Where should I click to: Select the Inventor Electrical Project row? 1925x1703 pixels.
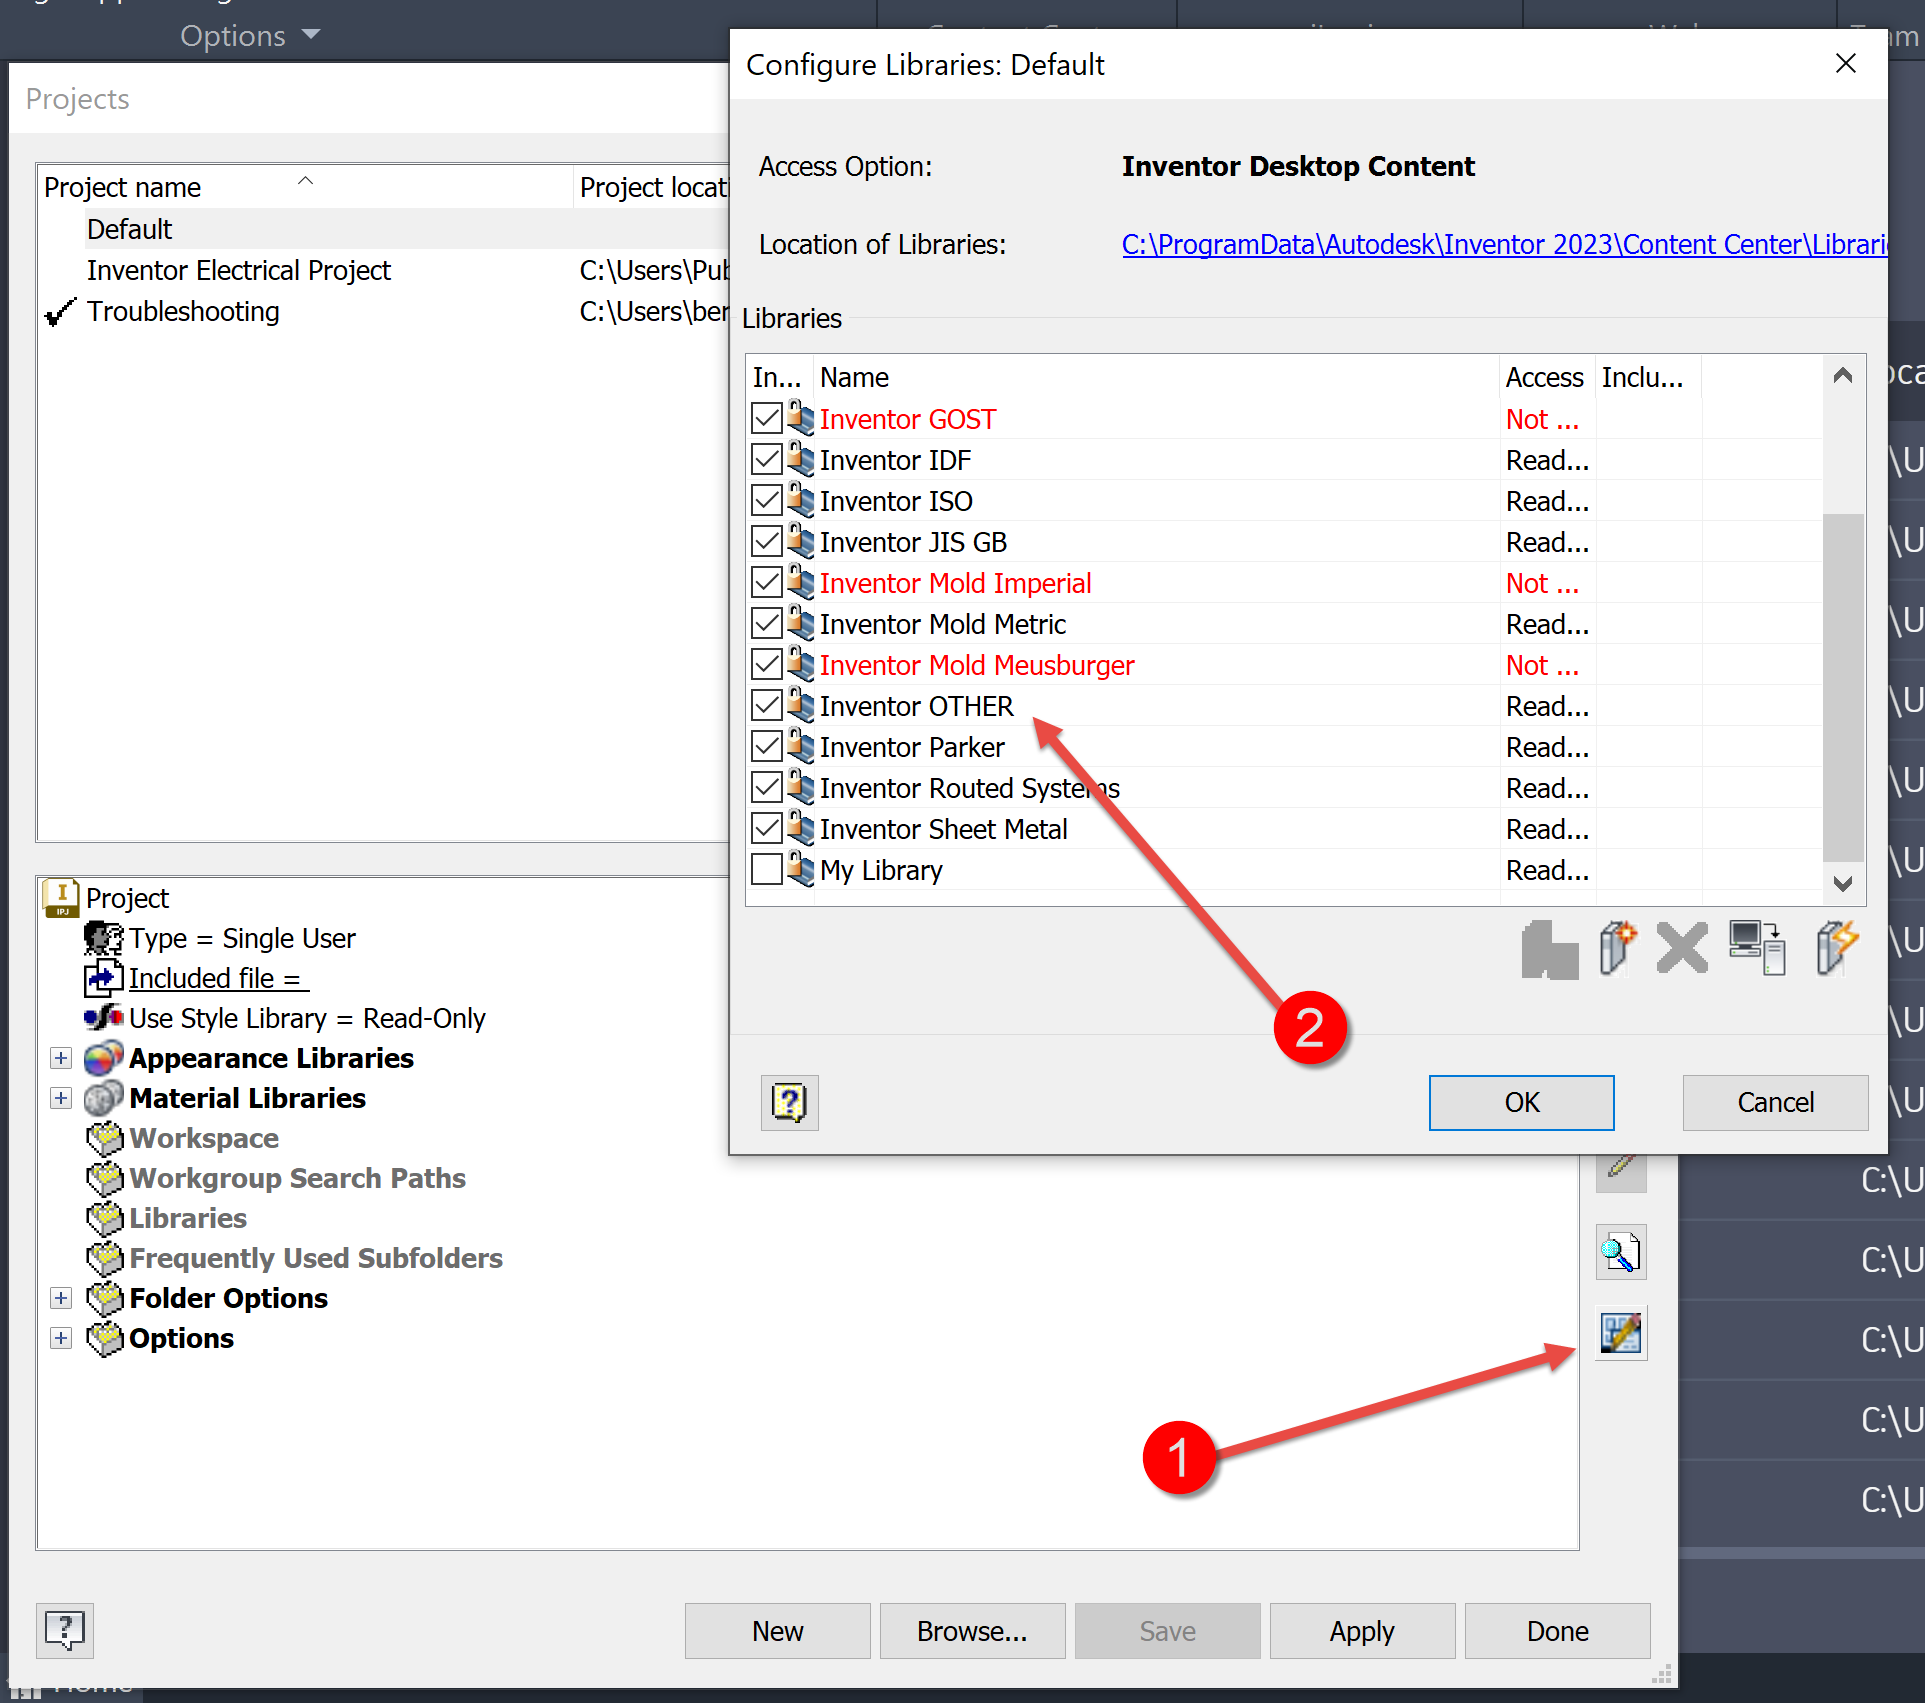[x=238, y=270]
